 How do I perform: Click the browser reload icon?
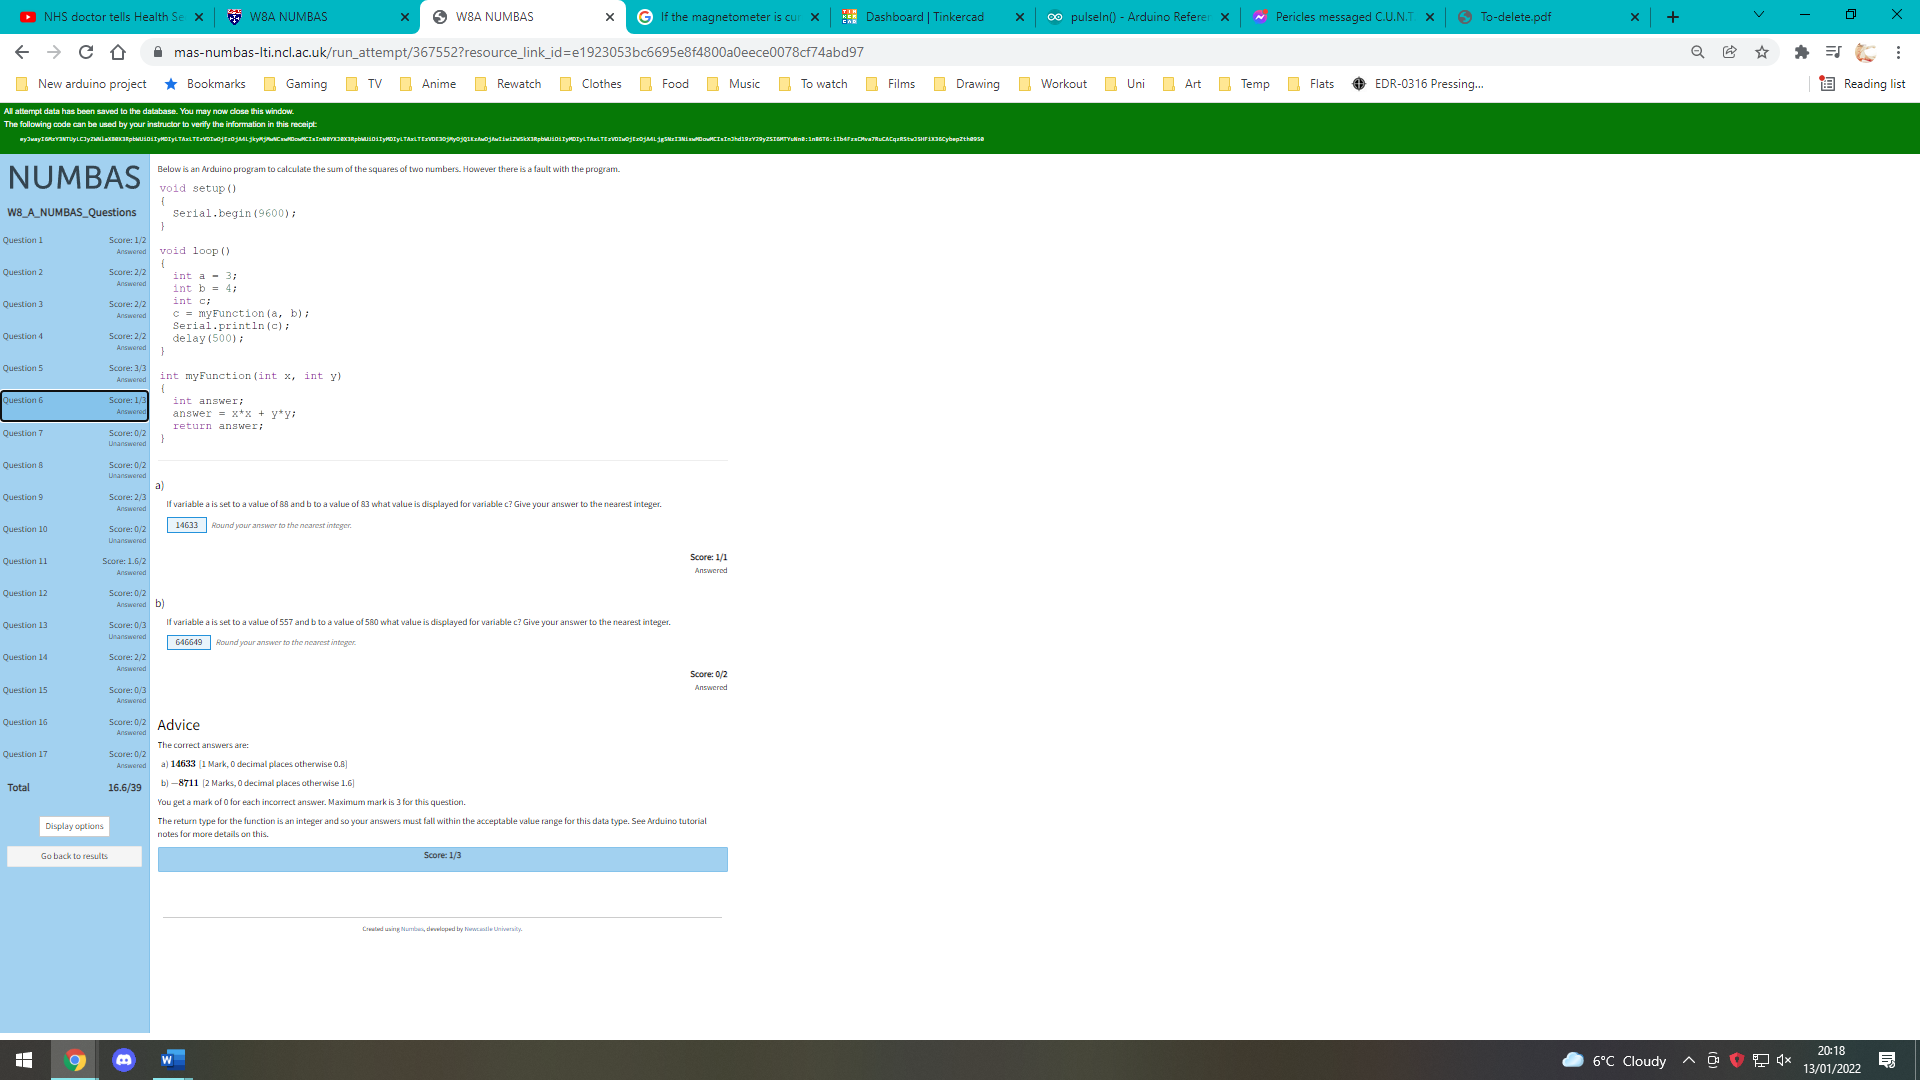pyautogui.click(x=86, y=52)
